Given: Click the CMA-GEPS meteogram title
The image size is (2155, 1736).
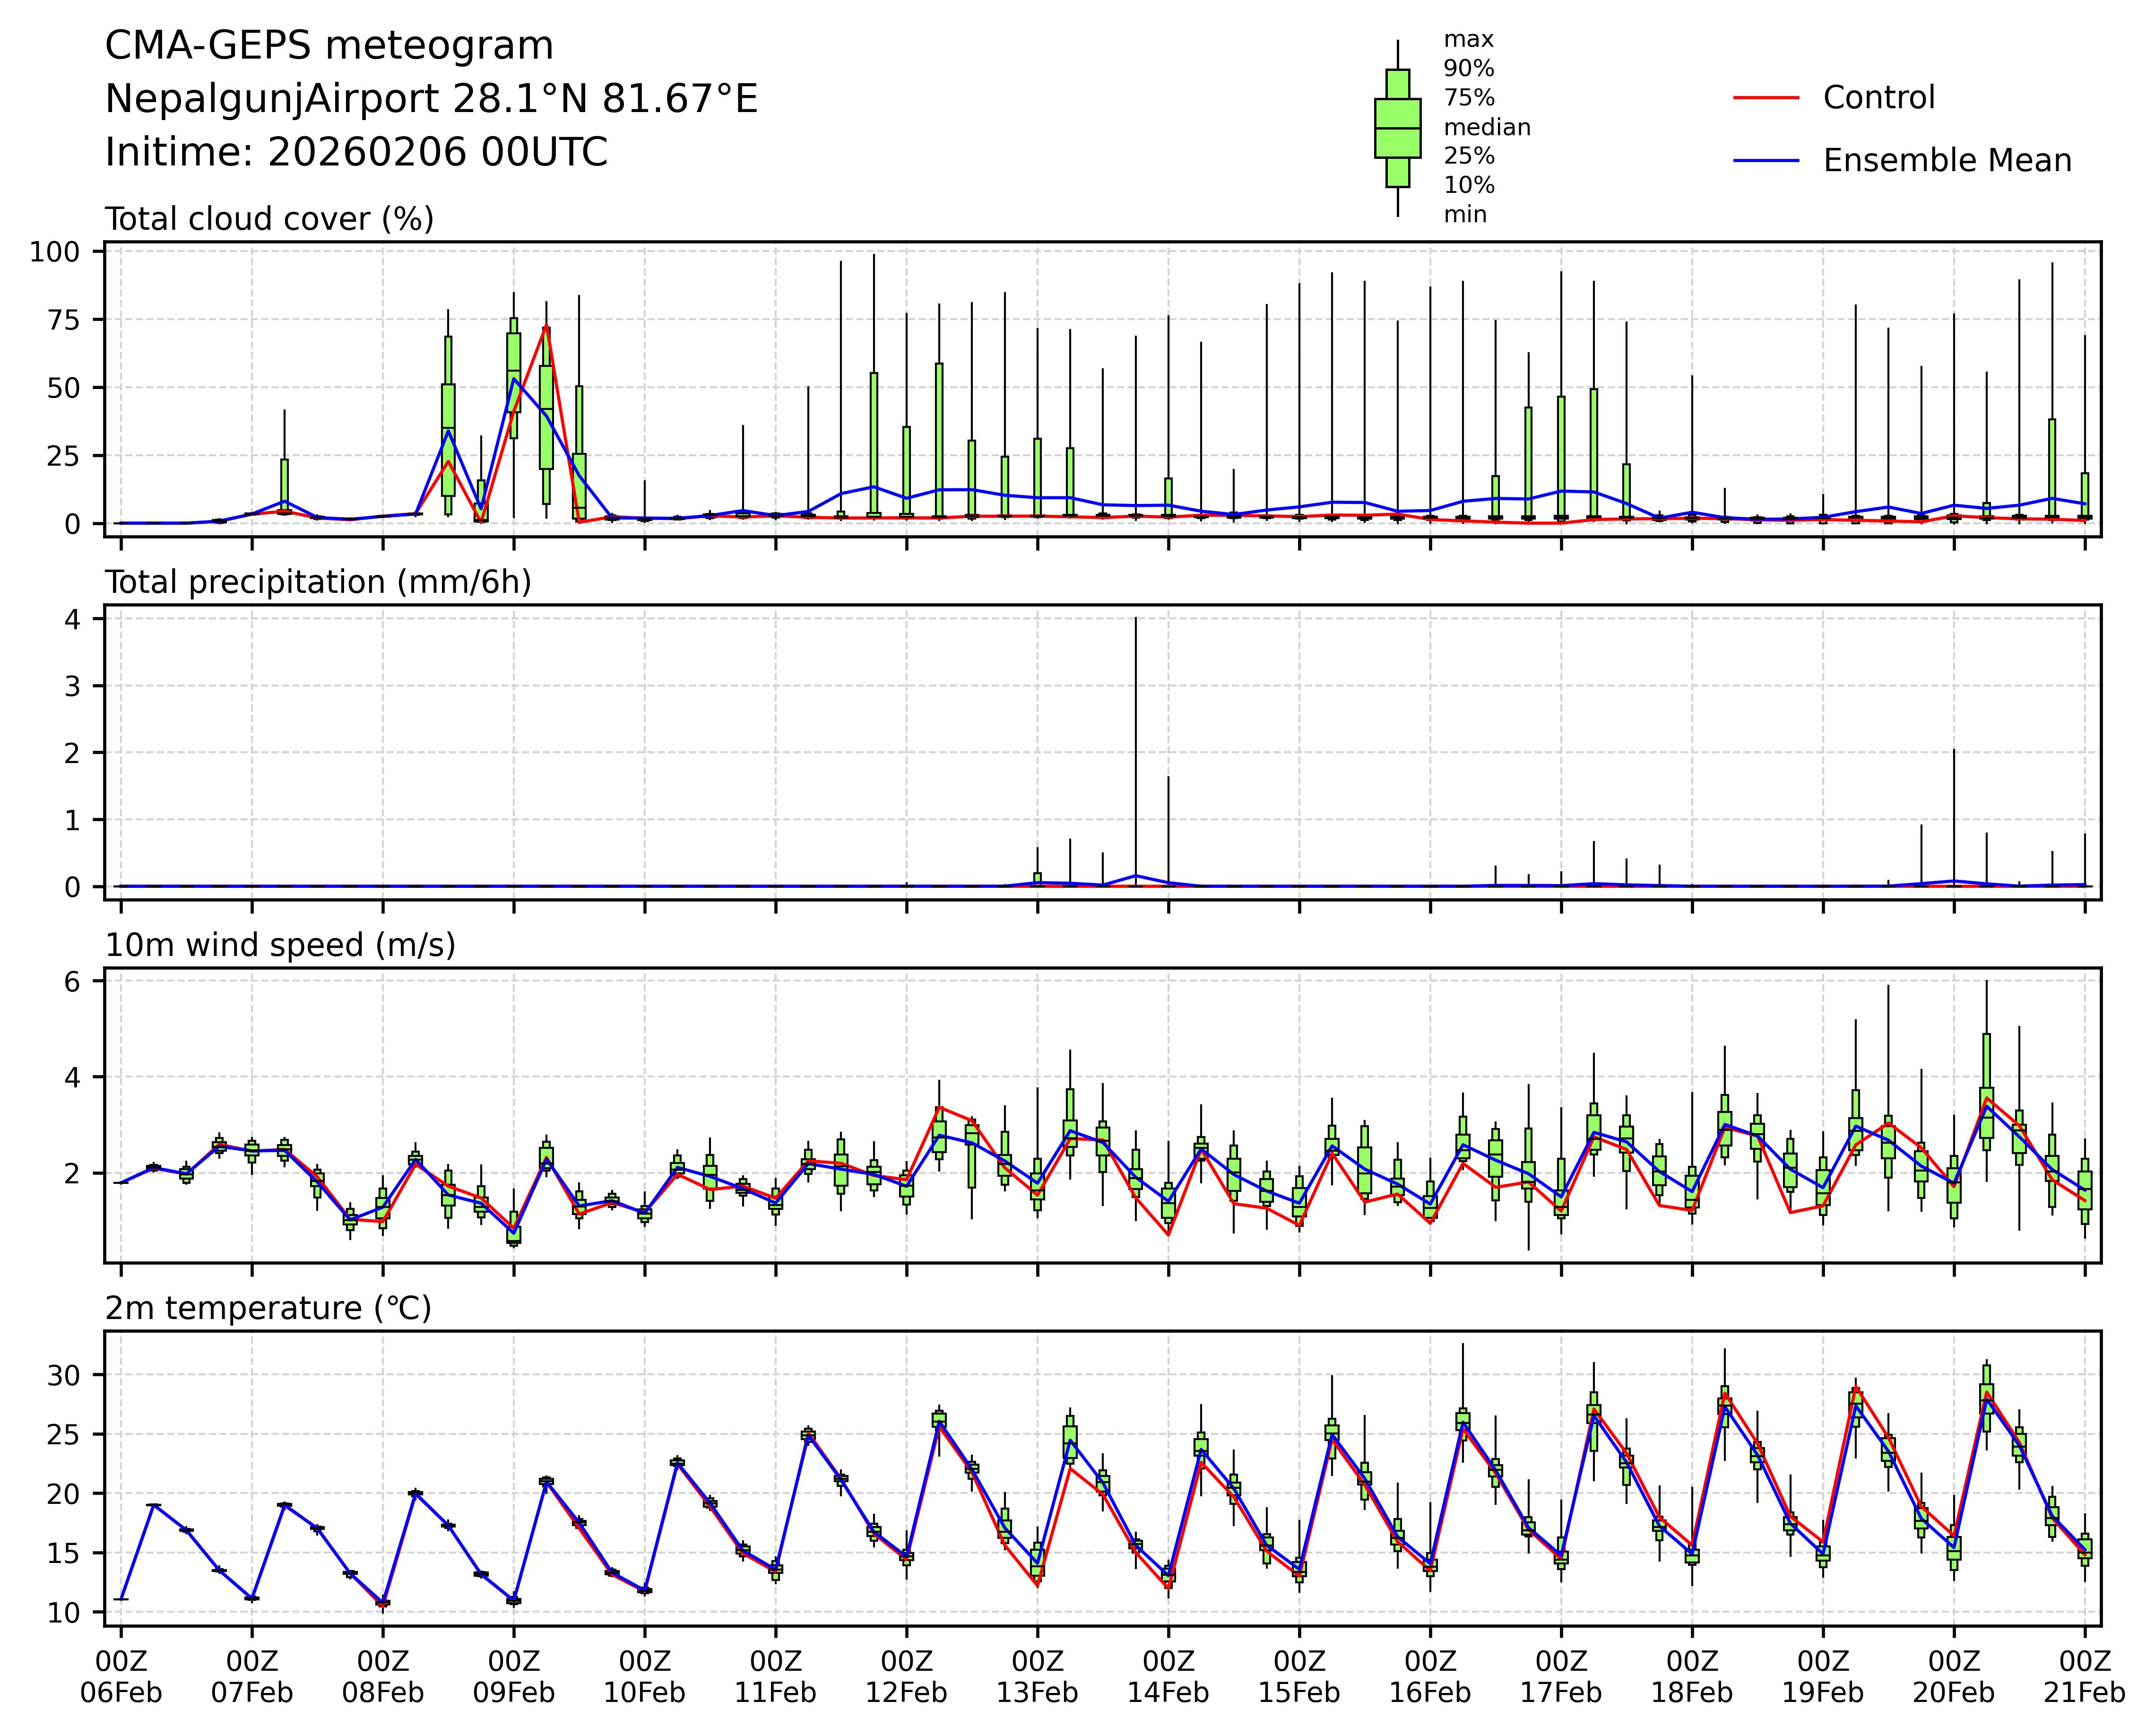Looking at the screenshot, I should click(329, 46).
